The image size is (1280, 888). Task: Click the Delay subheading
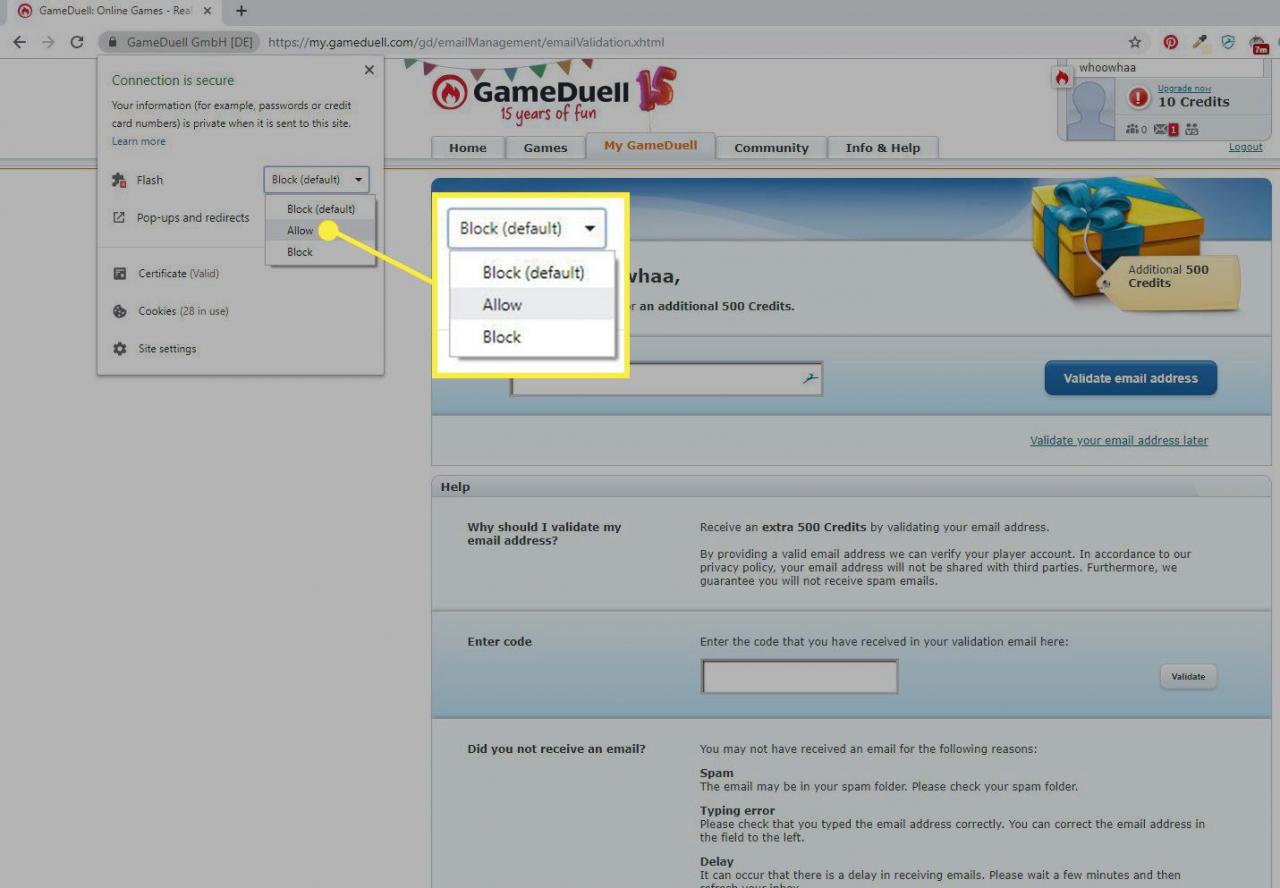click(716, 862)
